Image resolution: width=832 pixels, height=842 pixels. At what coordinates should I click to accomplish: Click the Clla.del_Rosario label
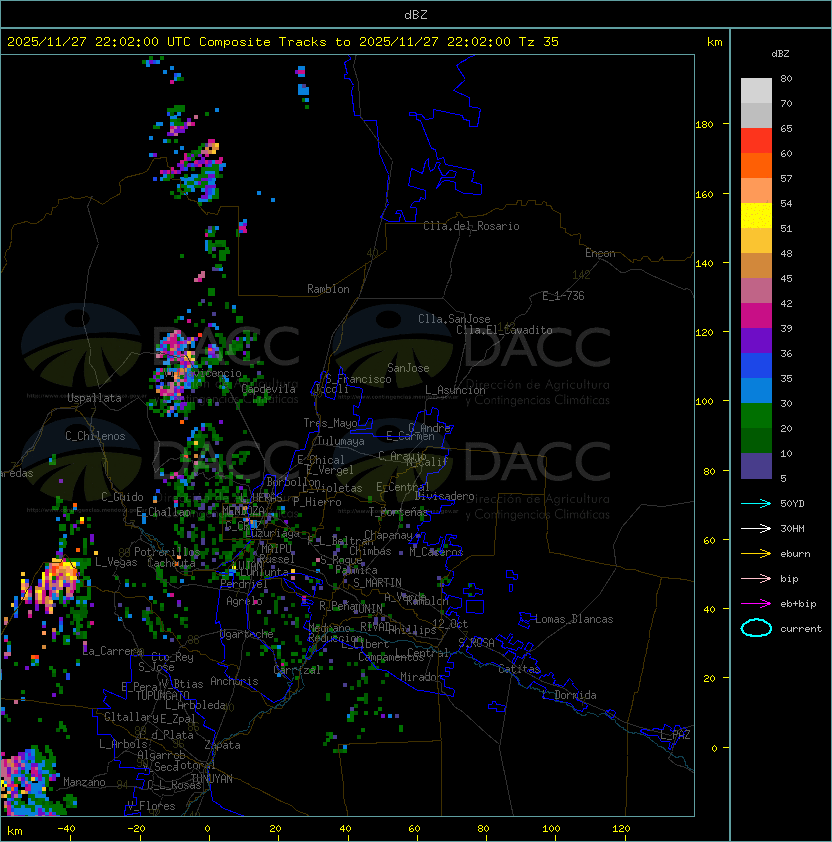[x=471, y=226]
